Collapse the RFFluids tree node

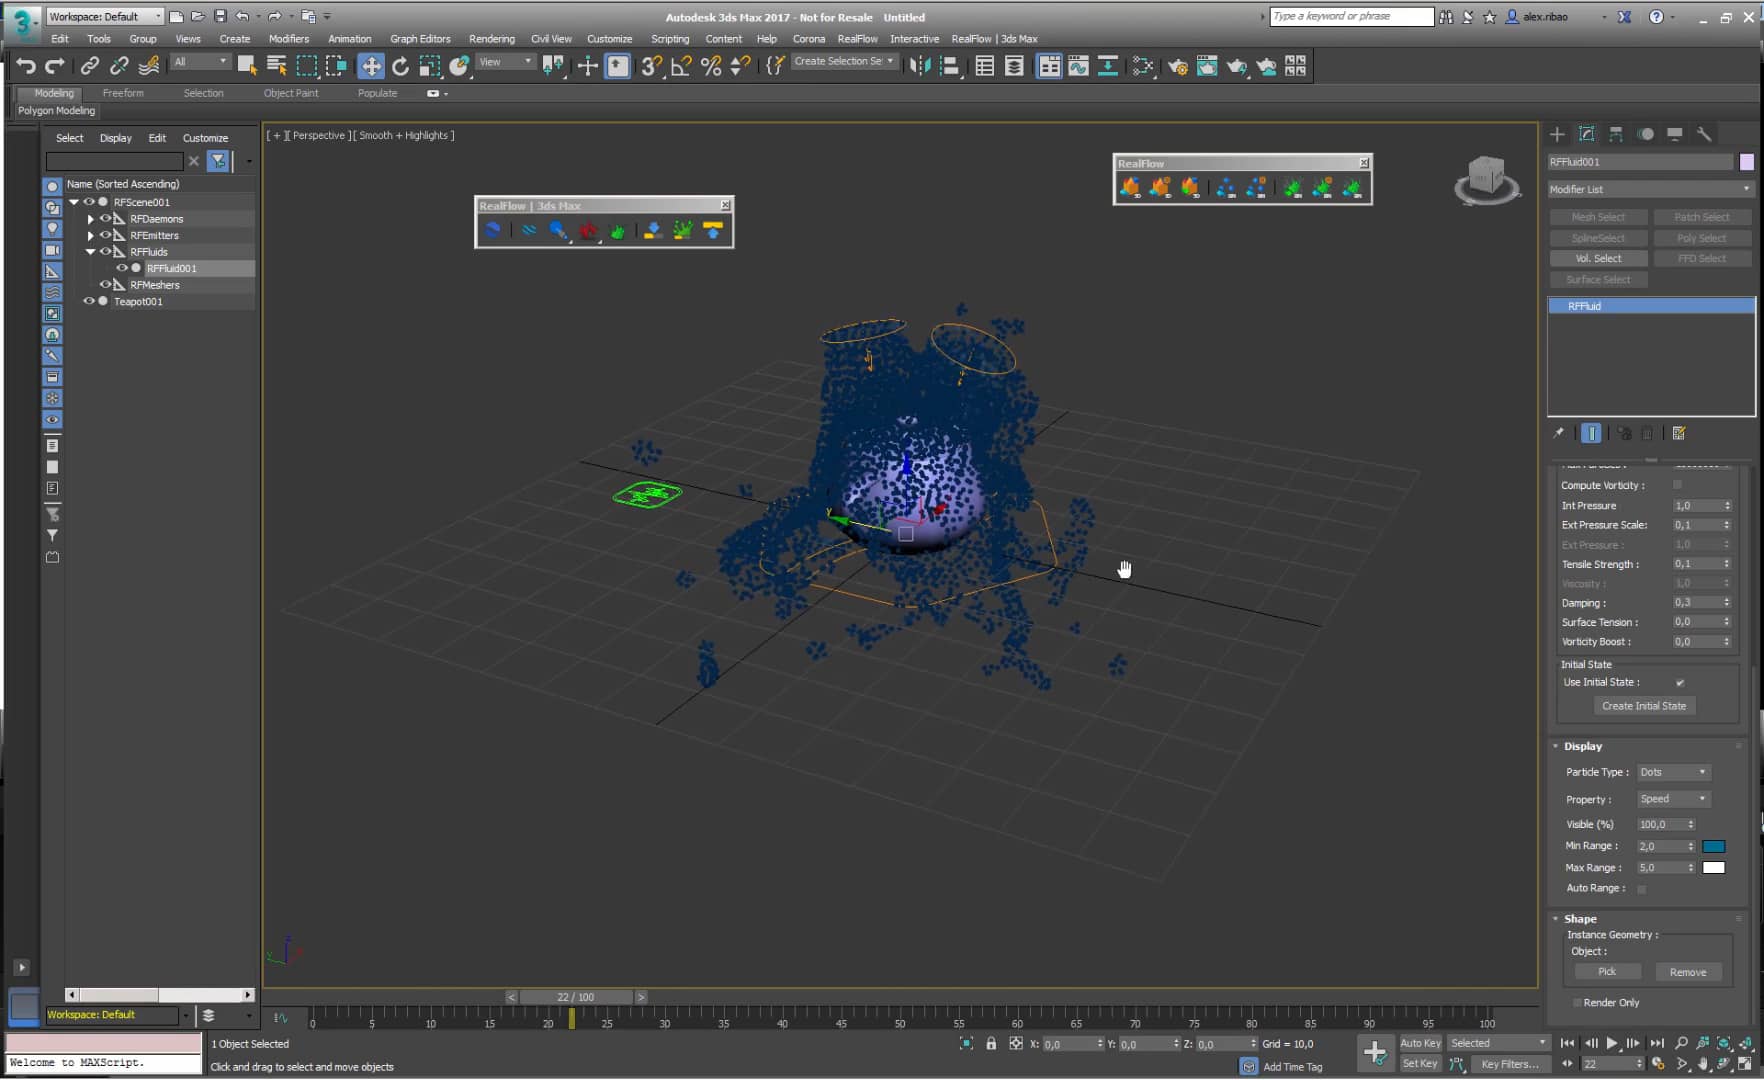pyautogui.click(x=90, y=252)
